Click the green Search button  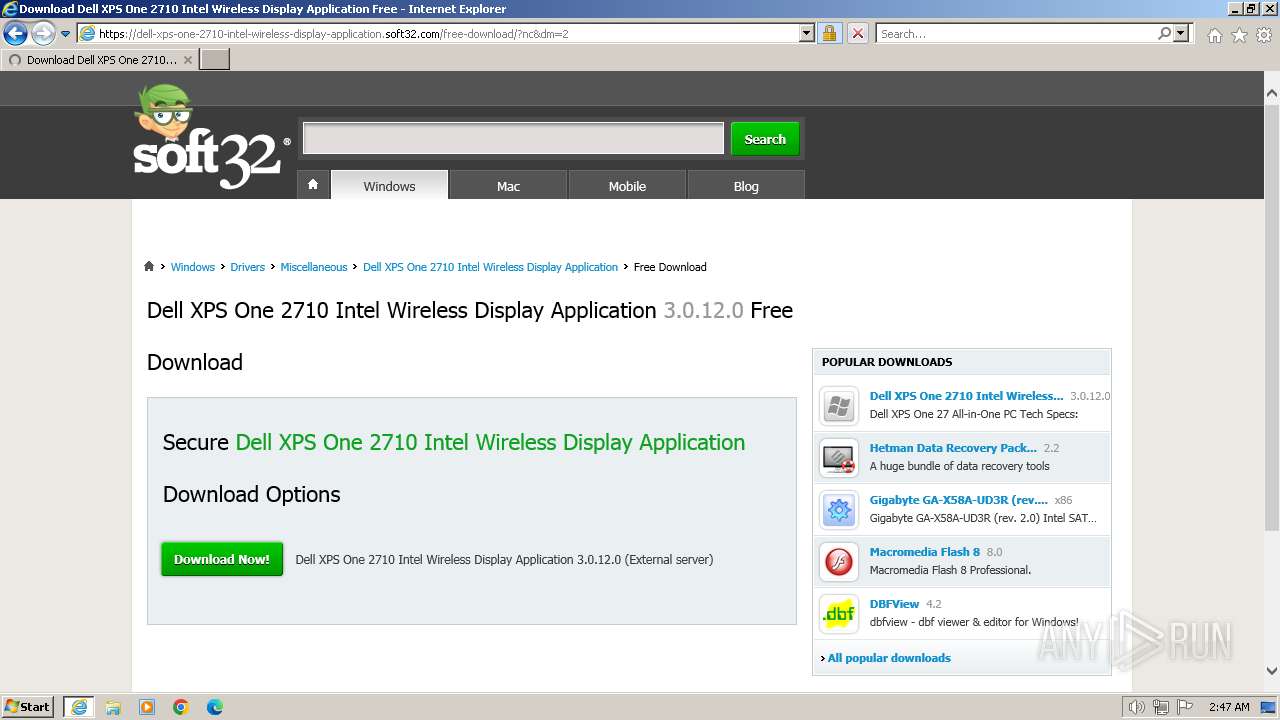pyautogui.click(x=765, y=139)
